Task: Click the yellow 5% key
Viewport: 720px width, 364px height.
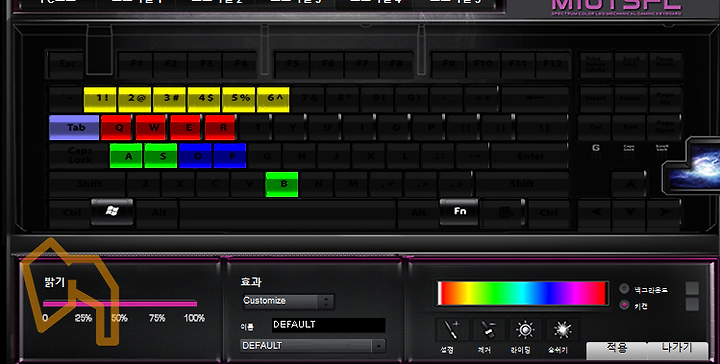Action: click(x=238, y=99)
